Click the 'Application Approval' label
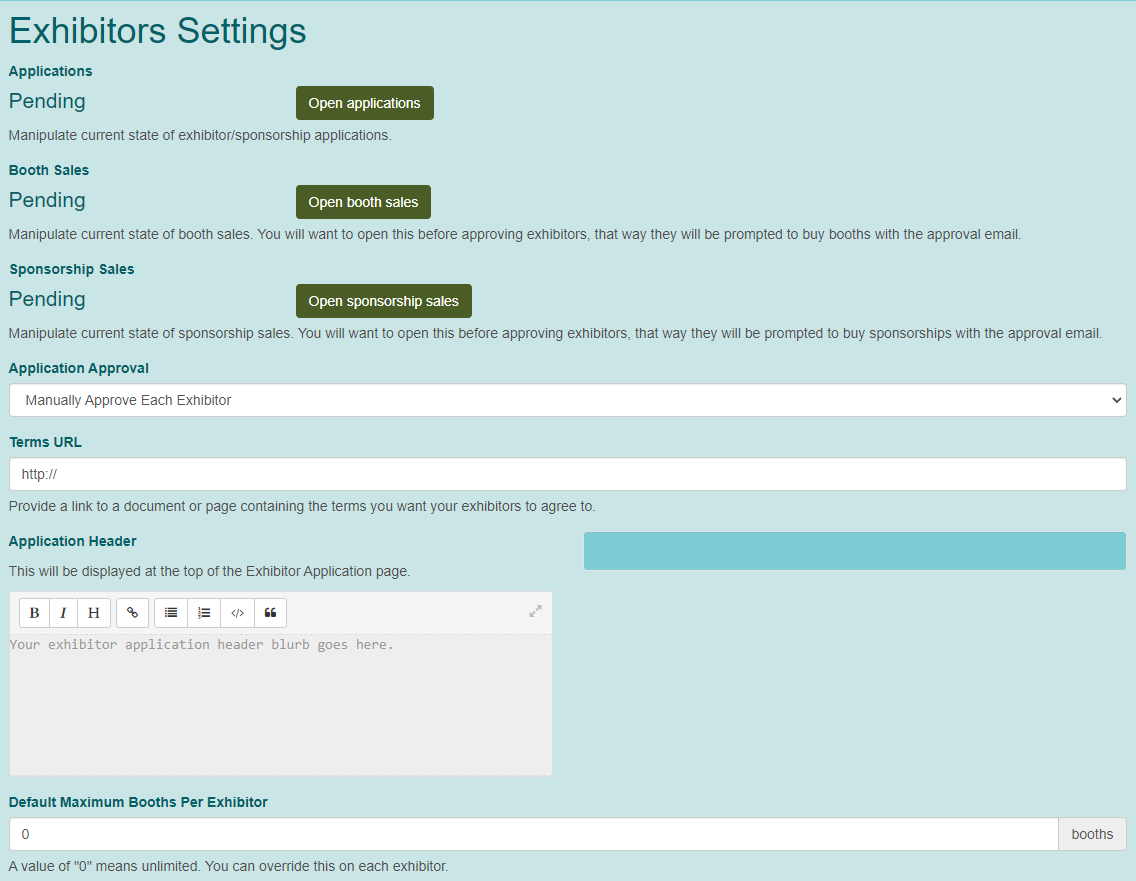 coord(78,368)
